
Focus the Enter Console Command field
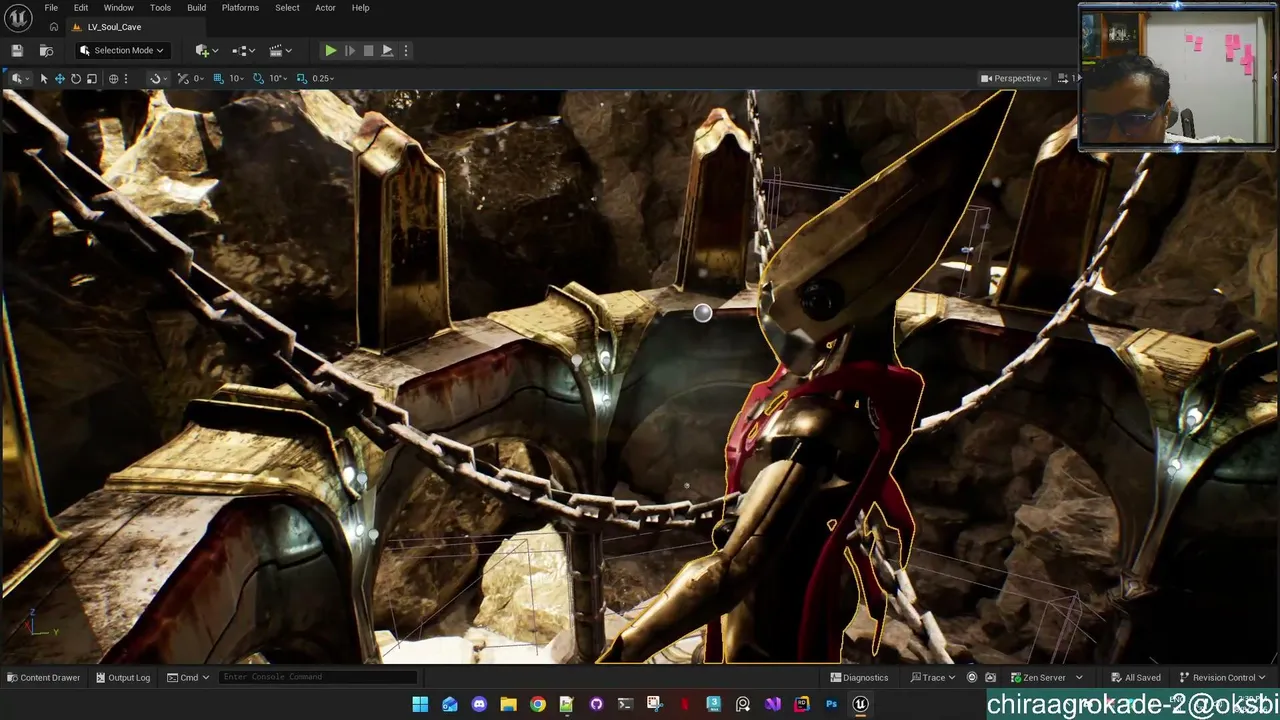coord(318,677)
